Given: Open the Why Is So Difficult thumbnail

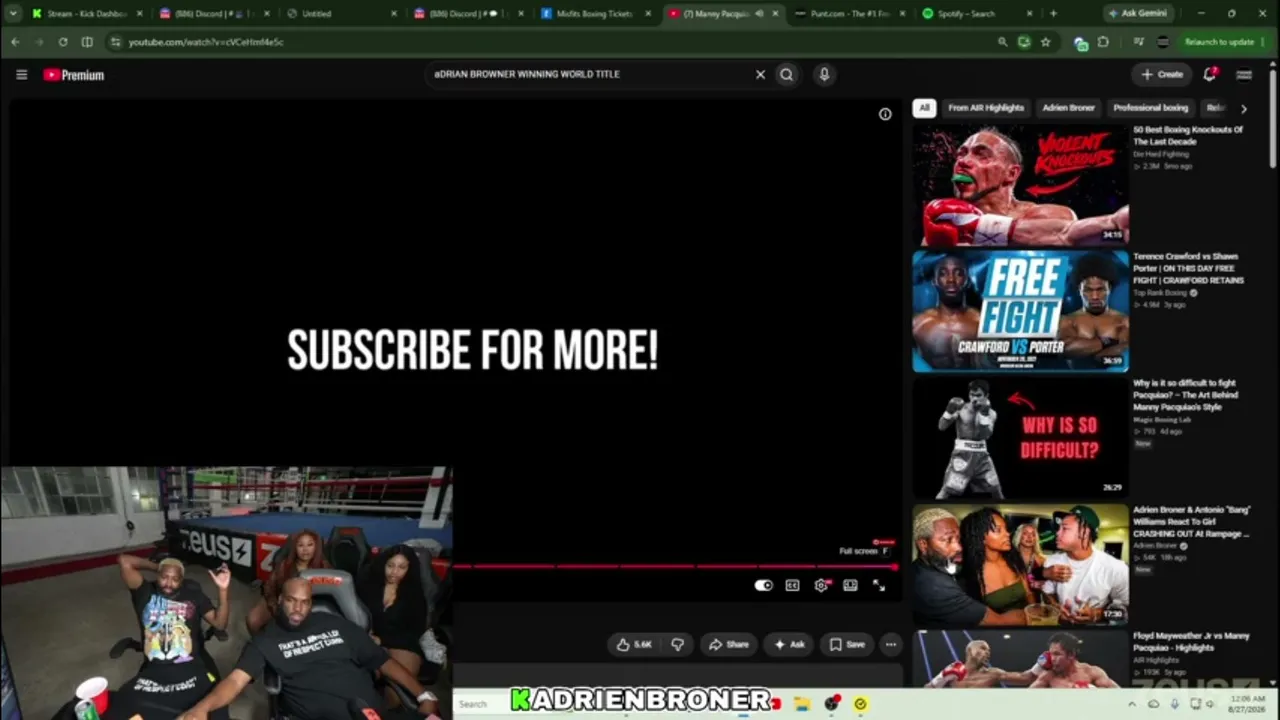Looking at the screenshot, I should [x=1020, y=437].
